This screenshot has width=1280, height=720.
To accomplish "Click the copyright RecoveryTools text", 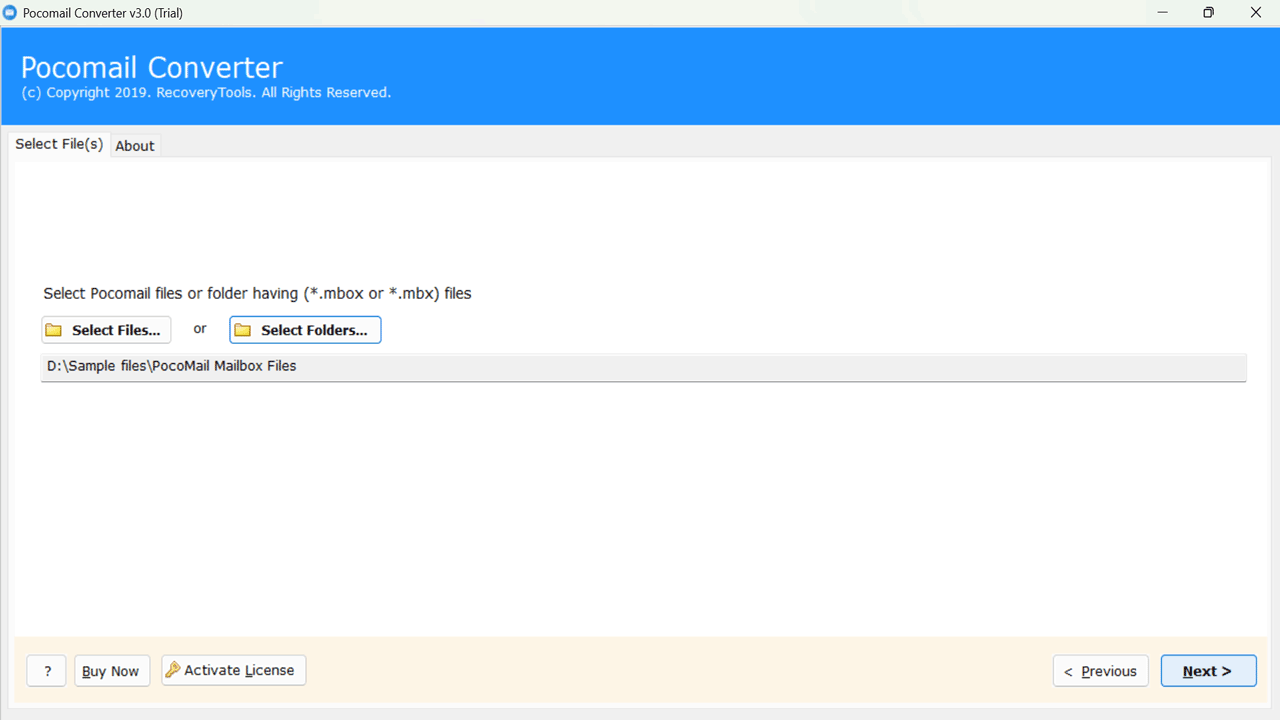I will (206, 93).
